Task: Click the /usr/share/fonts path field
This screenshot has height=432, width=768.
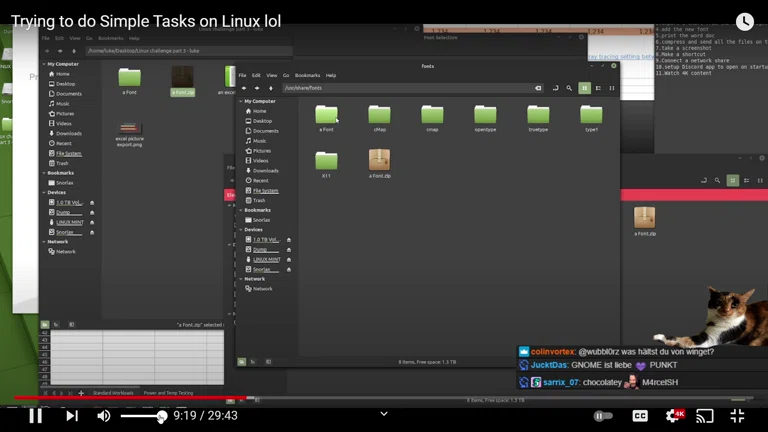Action: click(400, 88)
